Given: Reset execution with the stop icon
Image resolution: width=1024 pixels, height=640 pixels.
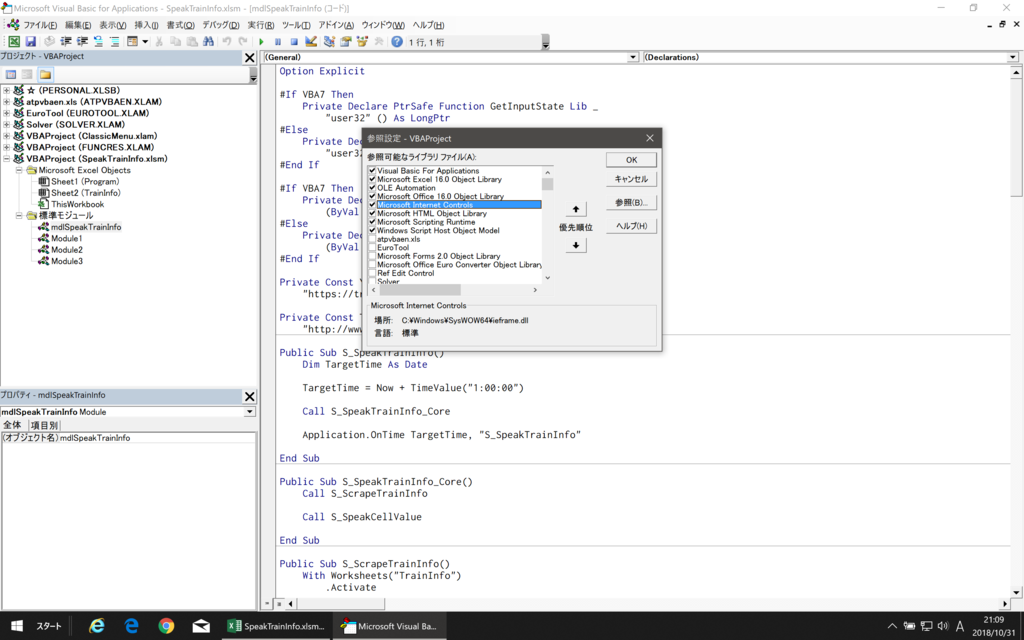Looking at the screenshot, I should point(294,42).
